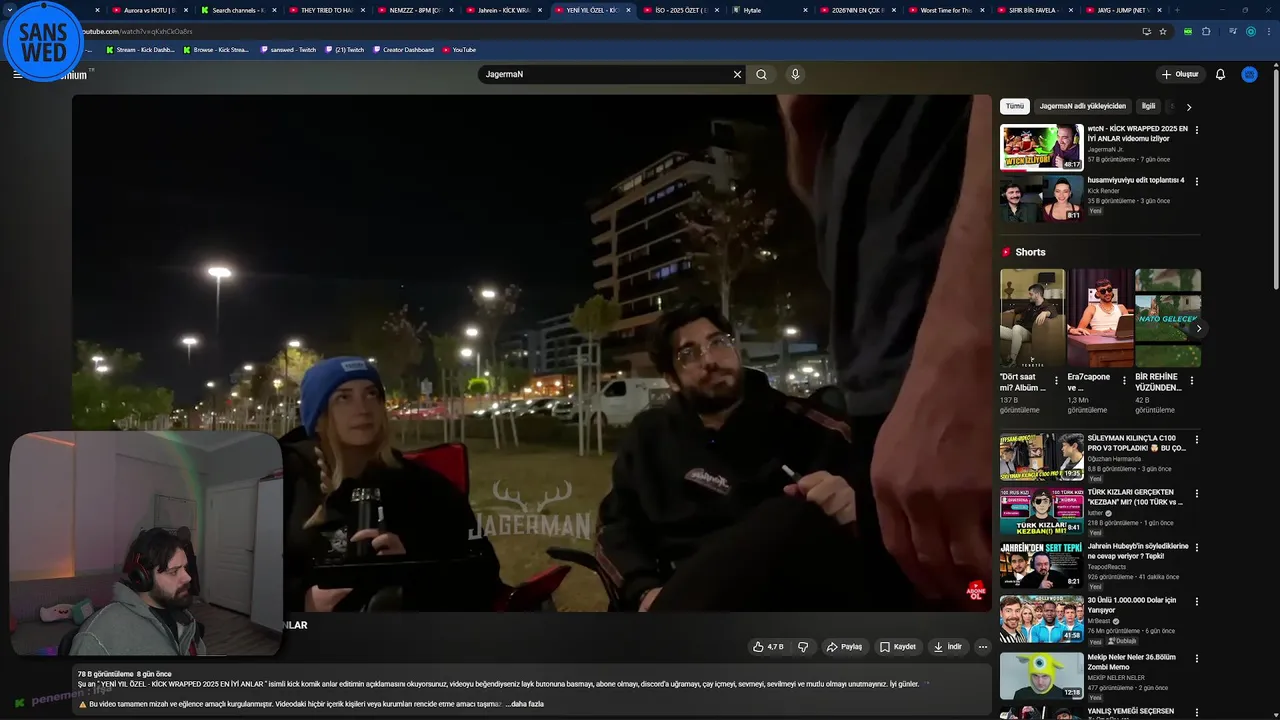Image resolution: width=1280 pixels, height=720 pixels.
Task: Open the notifications bell
Action: pos(1220,74)
